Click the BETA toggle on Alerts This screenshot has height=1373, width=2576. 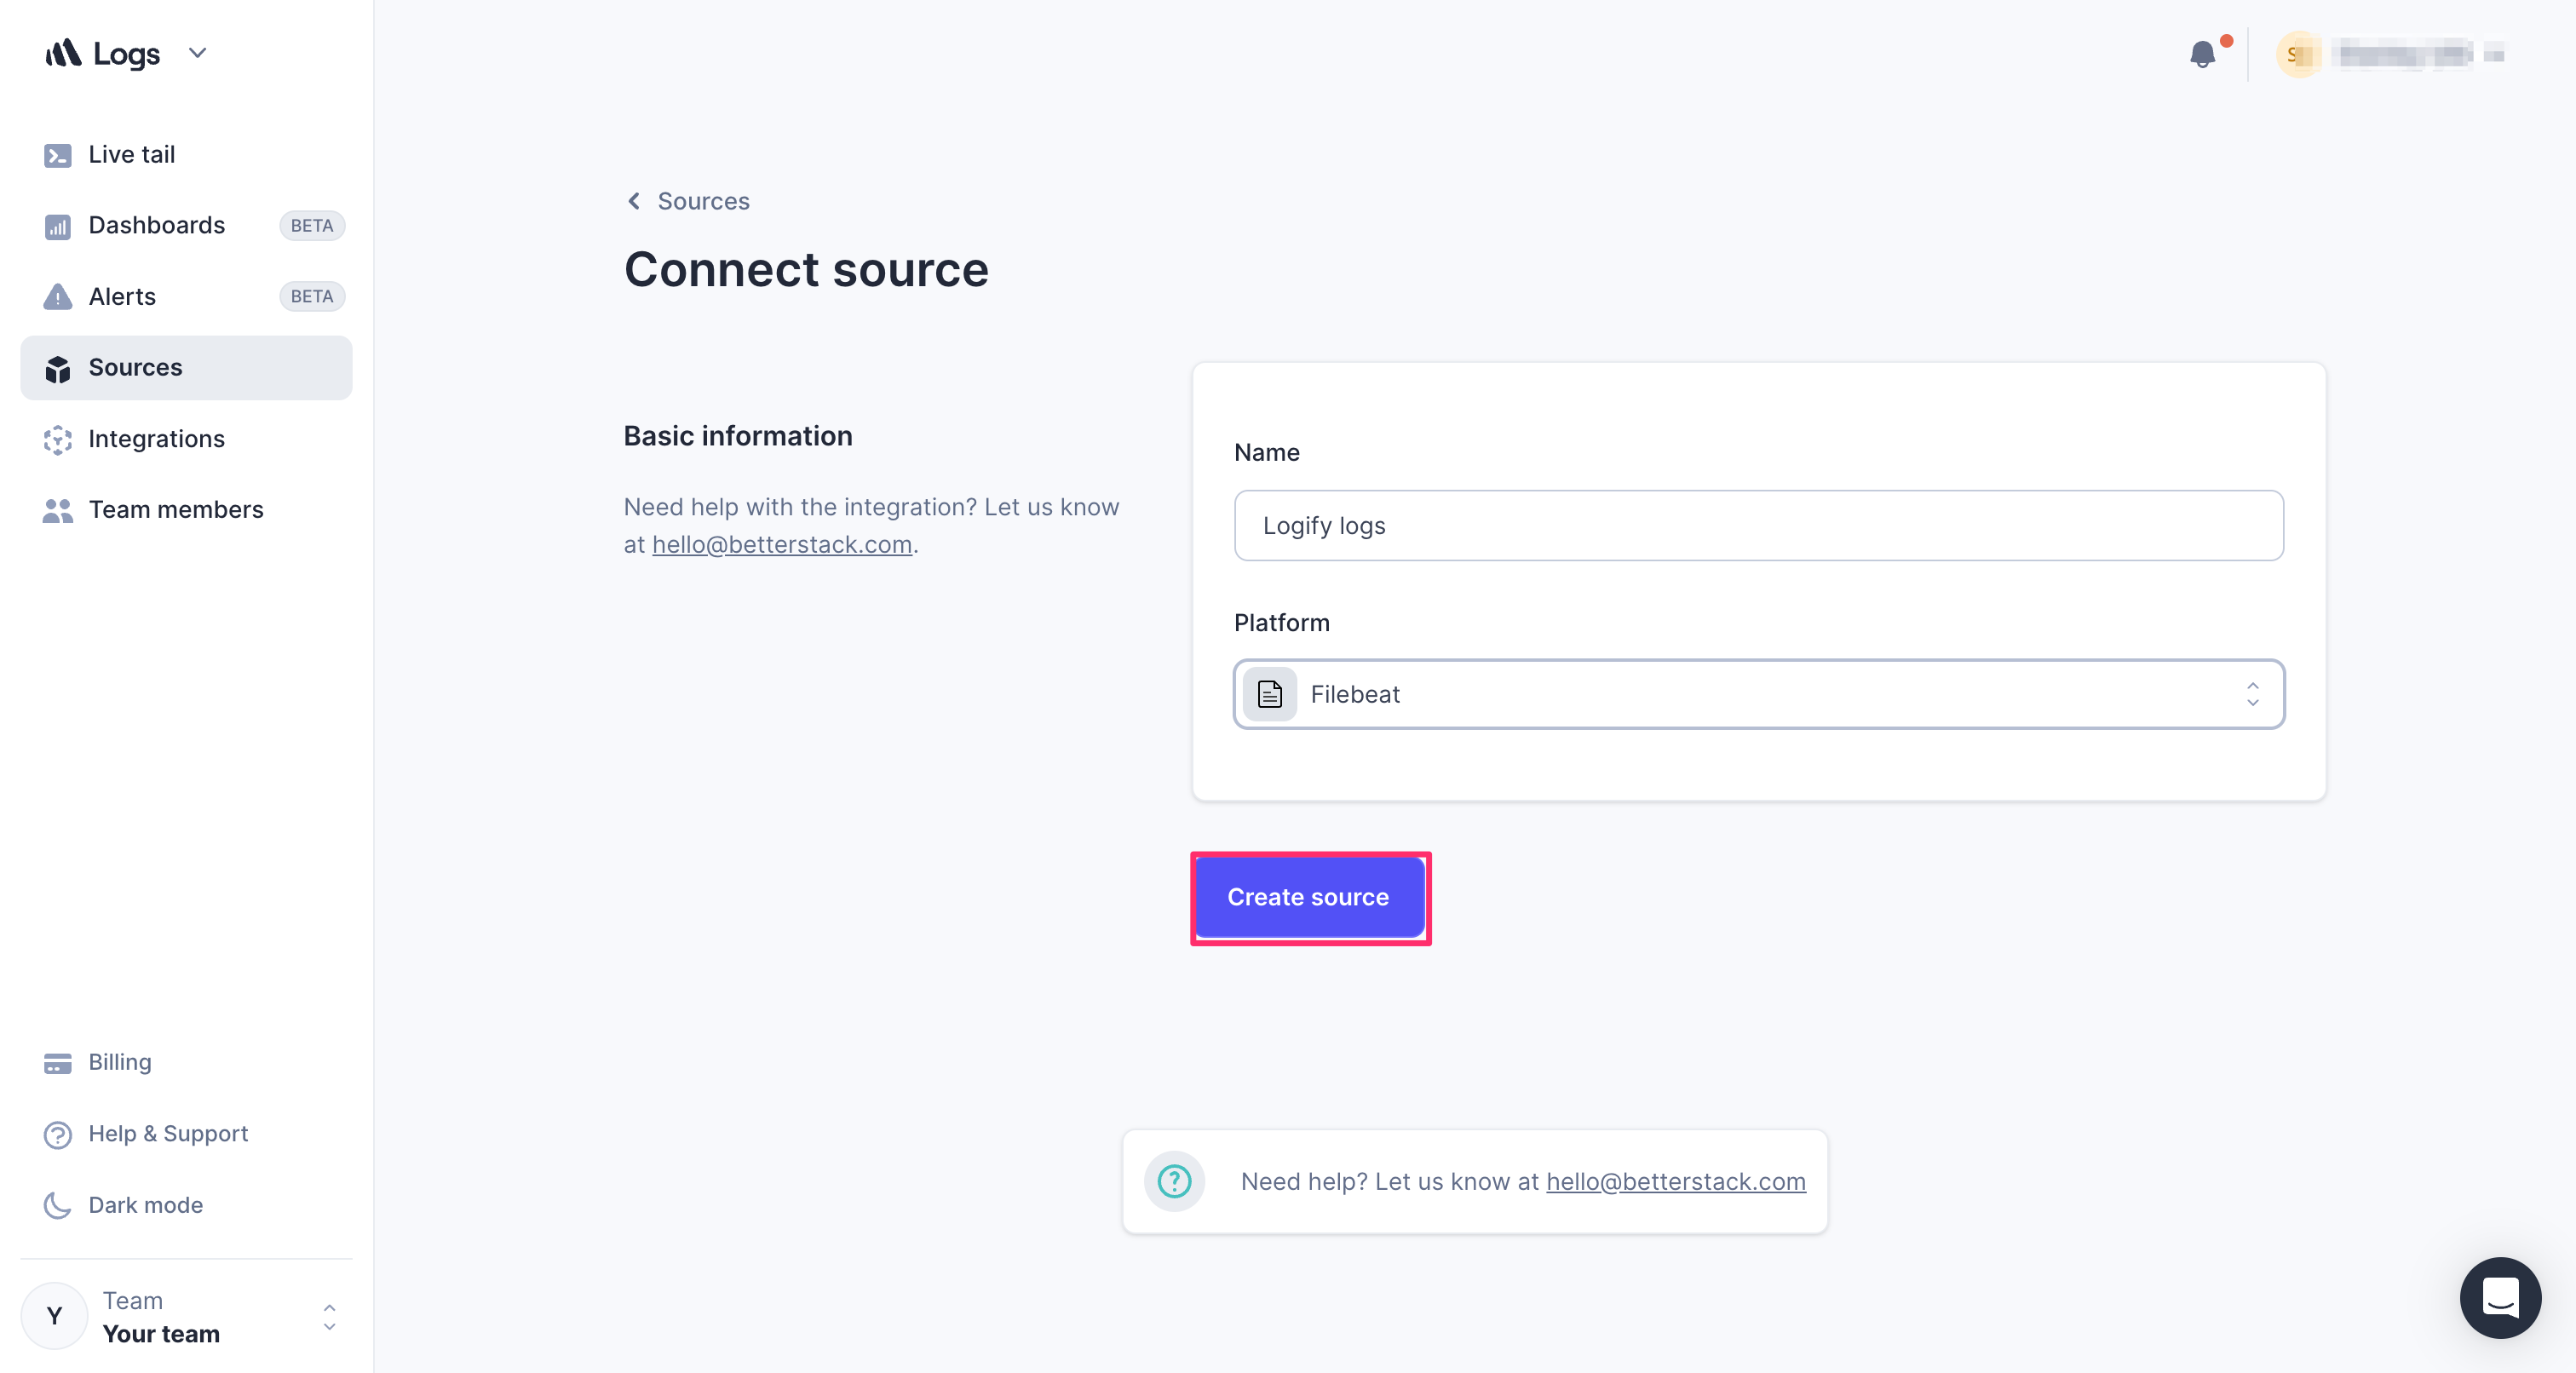[310, 296]
